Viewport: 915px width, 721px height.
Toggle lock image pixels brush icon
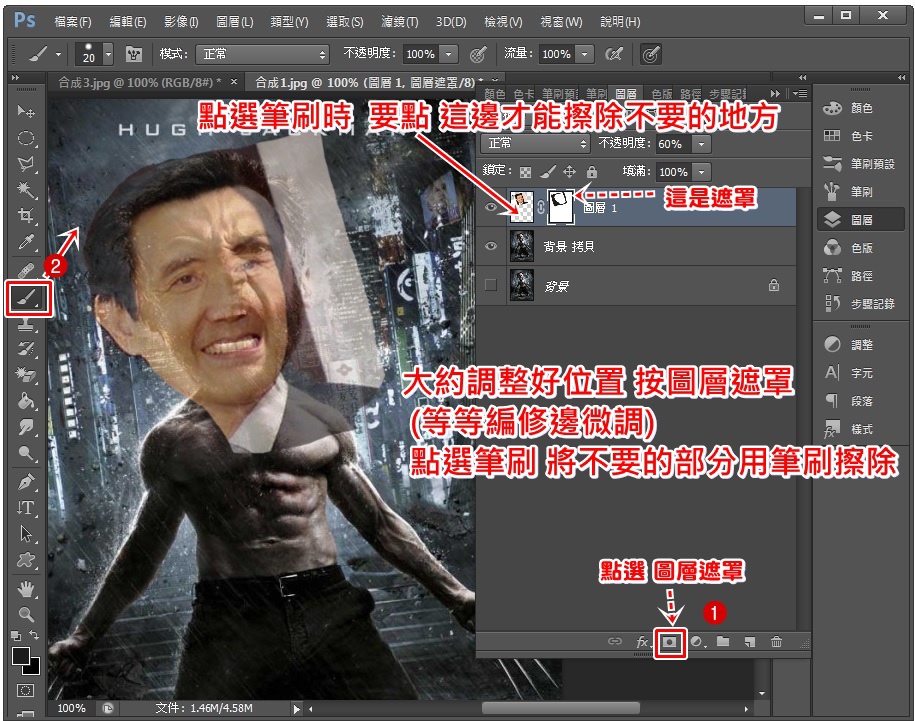coord(547,172)
